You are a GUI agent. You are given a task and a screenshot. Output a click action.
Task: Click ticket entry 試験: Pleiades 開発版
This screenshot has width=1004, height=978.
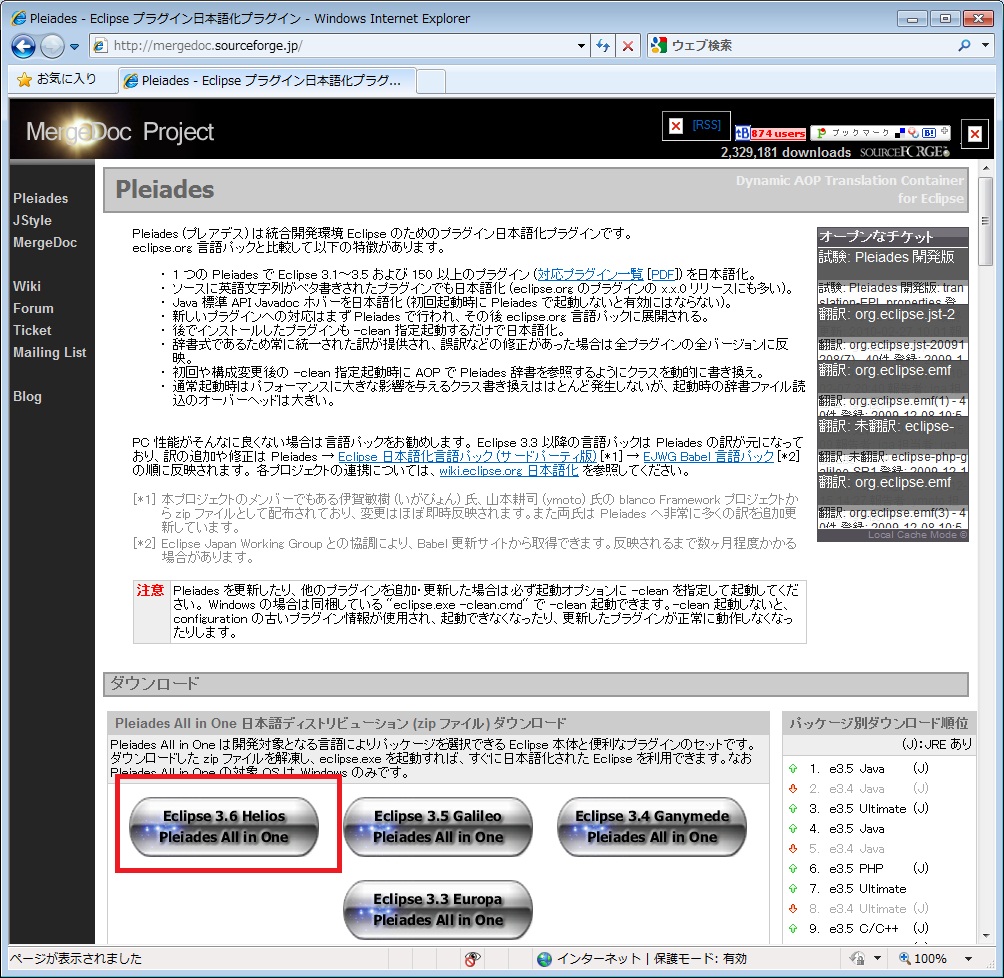click(886, 257)
